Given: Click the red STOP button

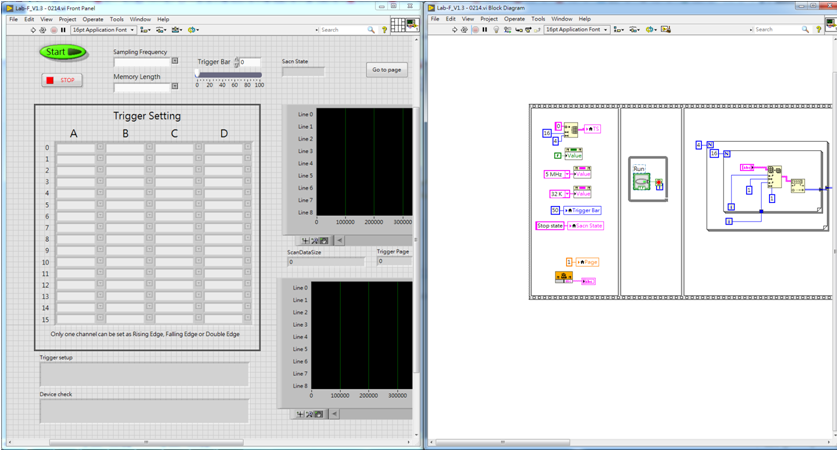Looking at the screenshot, I should 62,80.
